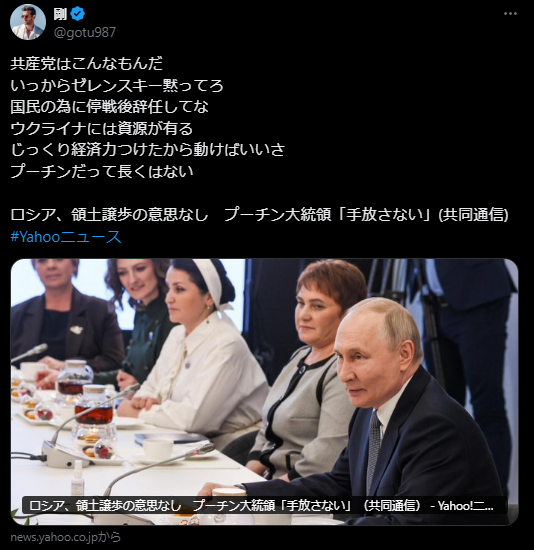Open the profile avatar of user 剛
Image resolution: width=534 pixels, height=550 pixels.
click(28, 22)
